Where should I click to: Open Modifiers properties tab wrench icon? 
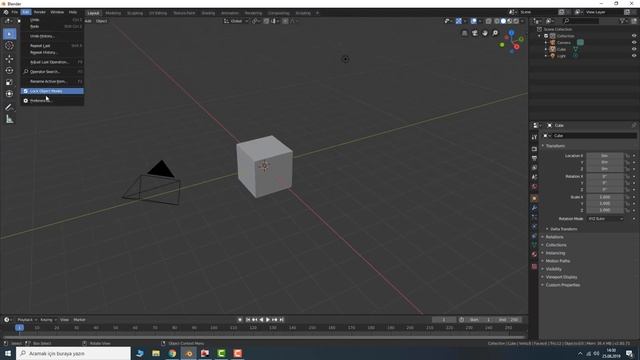[x=534, y=208]
